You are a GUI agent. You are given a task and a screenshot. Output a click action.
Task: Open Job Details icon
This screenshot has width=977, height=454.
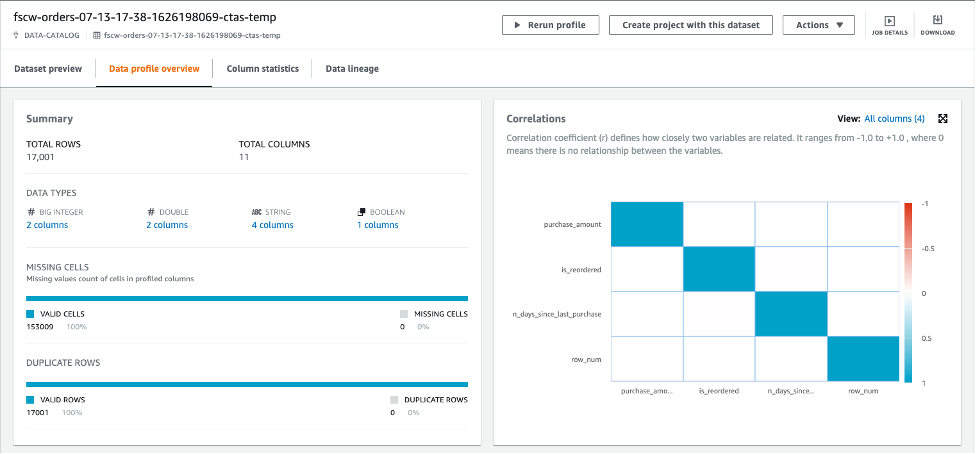889,21
